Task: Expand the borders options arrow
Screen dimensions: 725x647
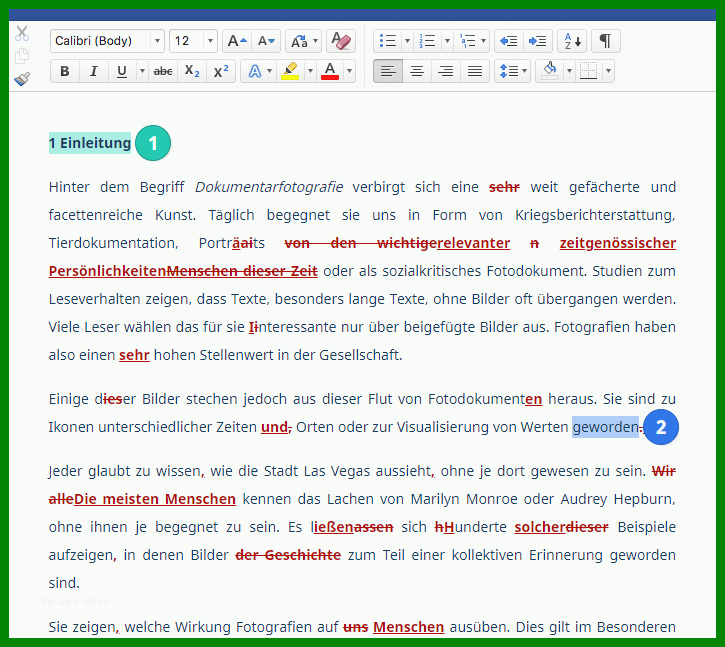Action: [x=608, y=71]
